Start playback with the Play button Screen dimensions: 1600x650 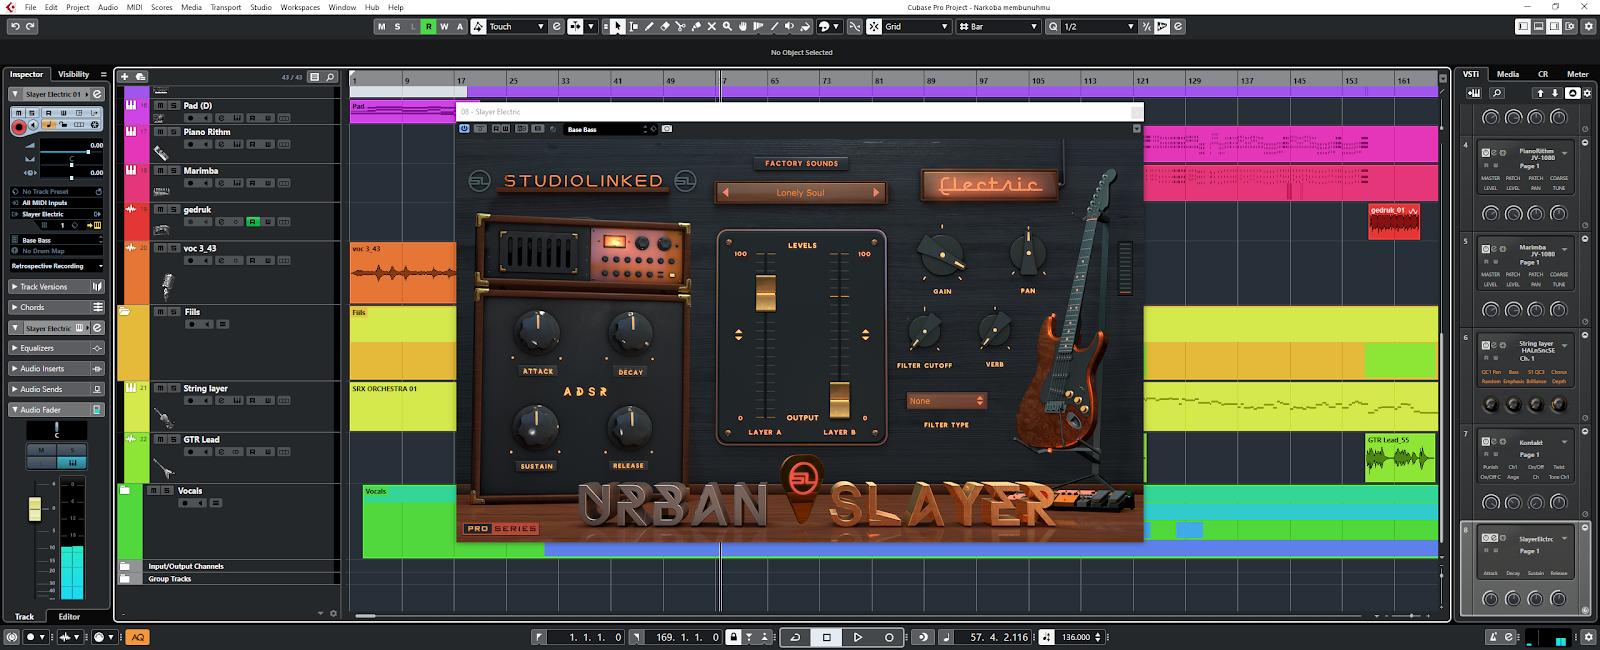point(857,637)
